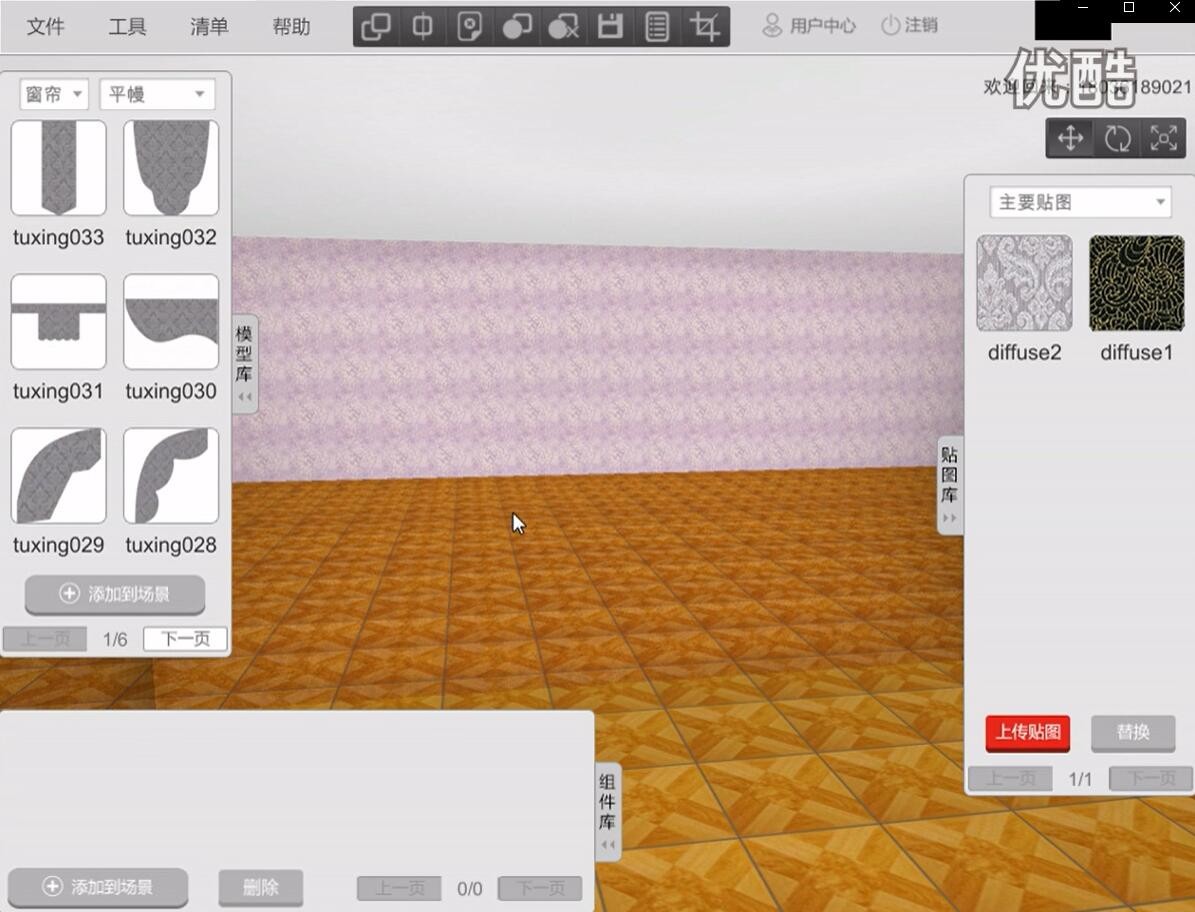Image resolution: width=1195 pixels, height=912 pixels.
Task: Collapse the 组件库 side tab
Action: pyautogui.click(x=607, y=812)
